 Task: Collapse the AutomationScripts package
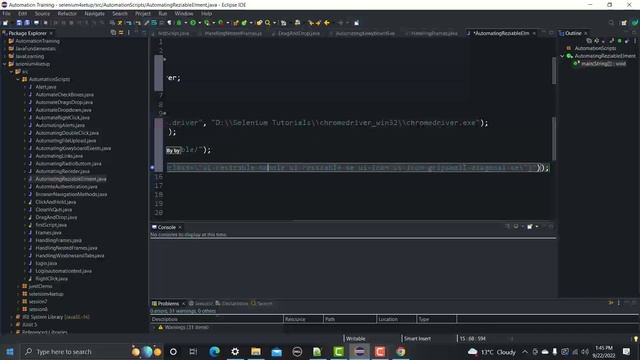(18, 79)
